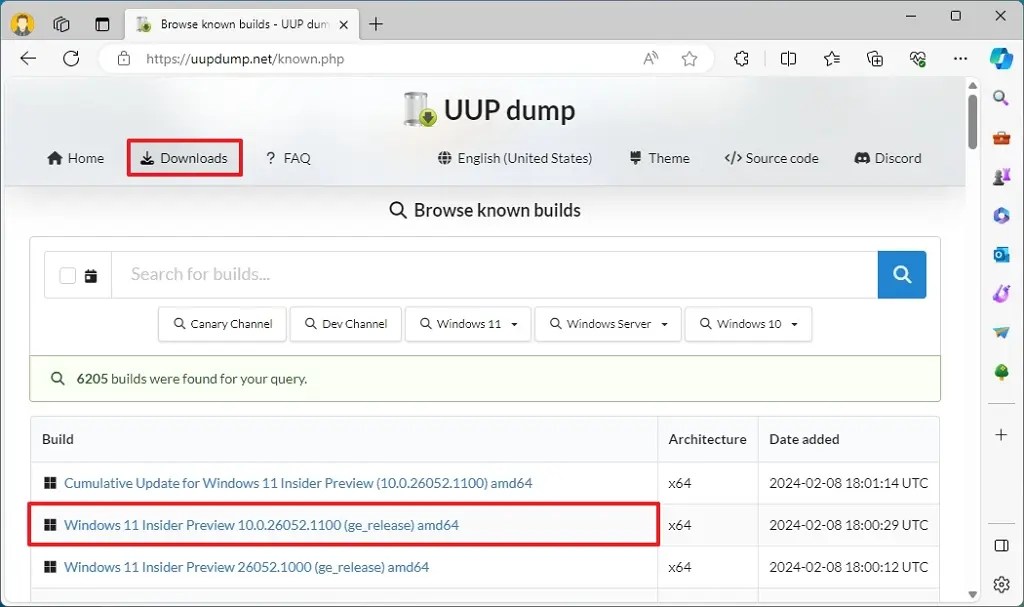Filter by Dev Channel
This screenshot has width=1024, height=607.
tap(345, 324)
